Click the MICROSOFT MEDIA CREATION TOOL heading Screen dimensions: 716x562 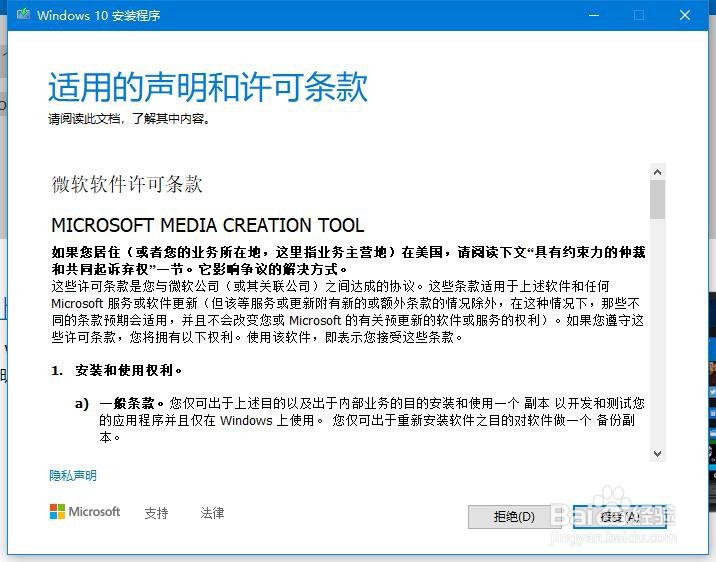coord(208,225)
